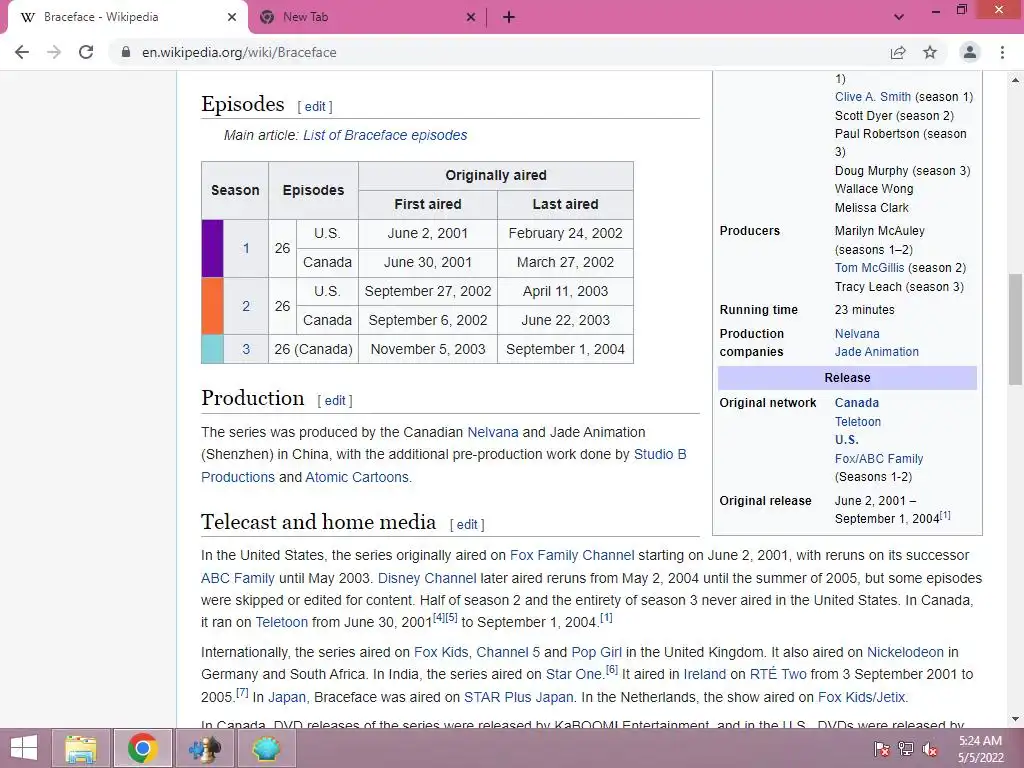Click the teal season 3 color cell

click(212, 349)
